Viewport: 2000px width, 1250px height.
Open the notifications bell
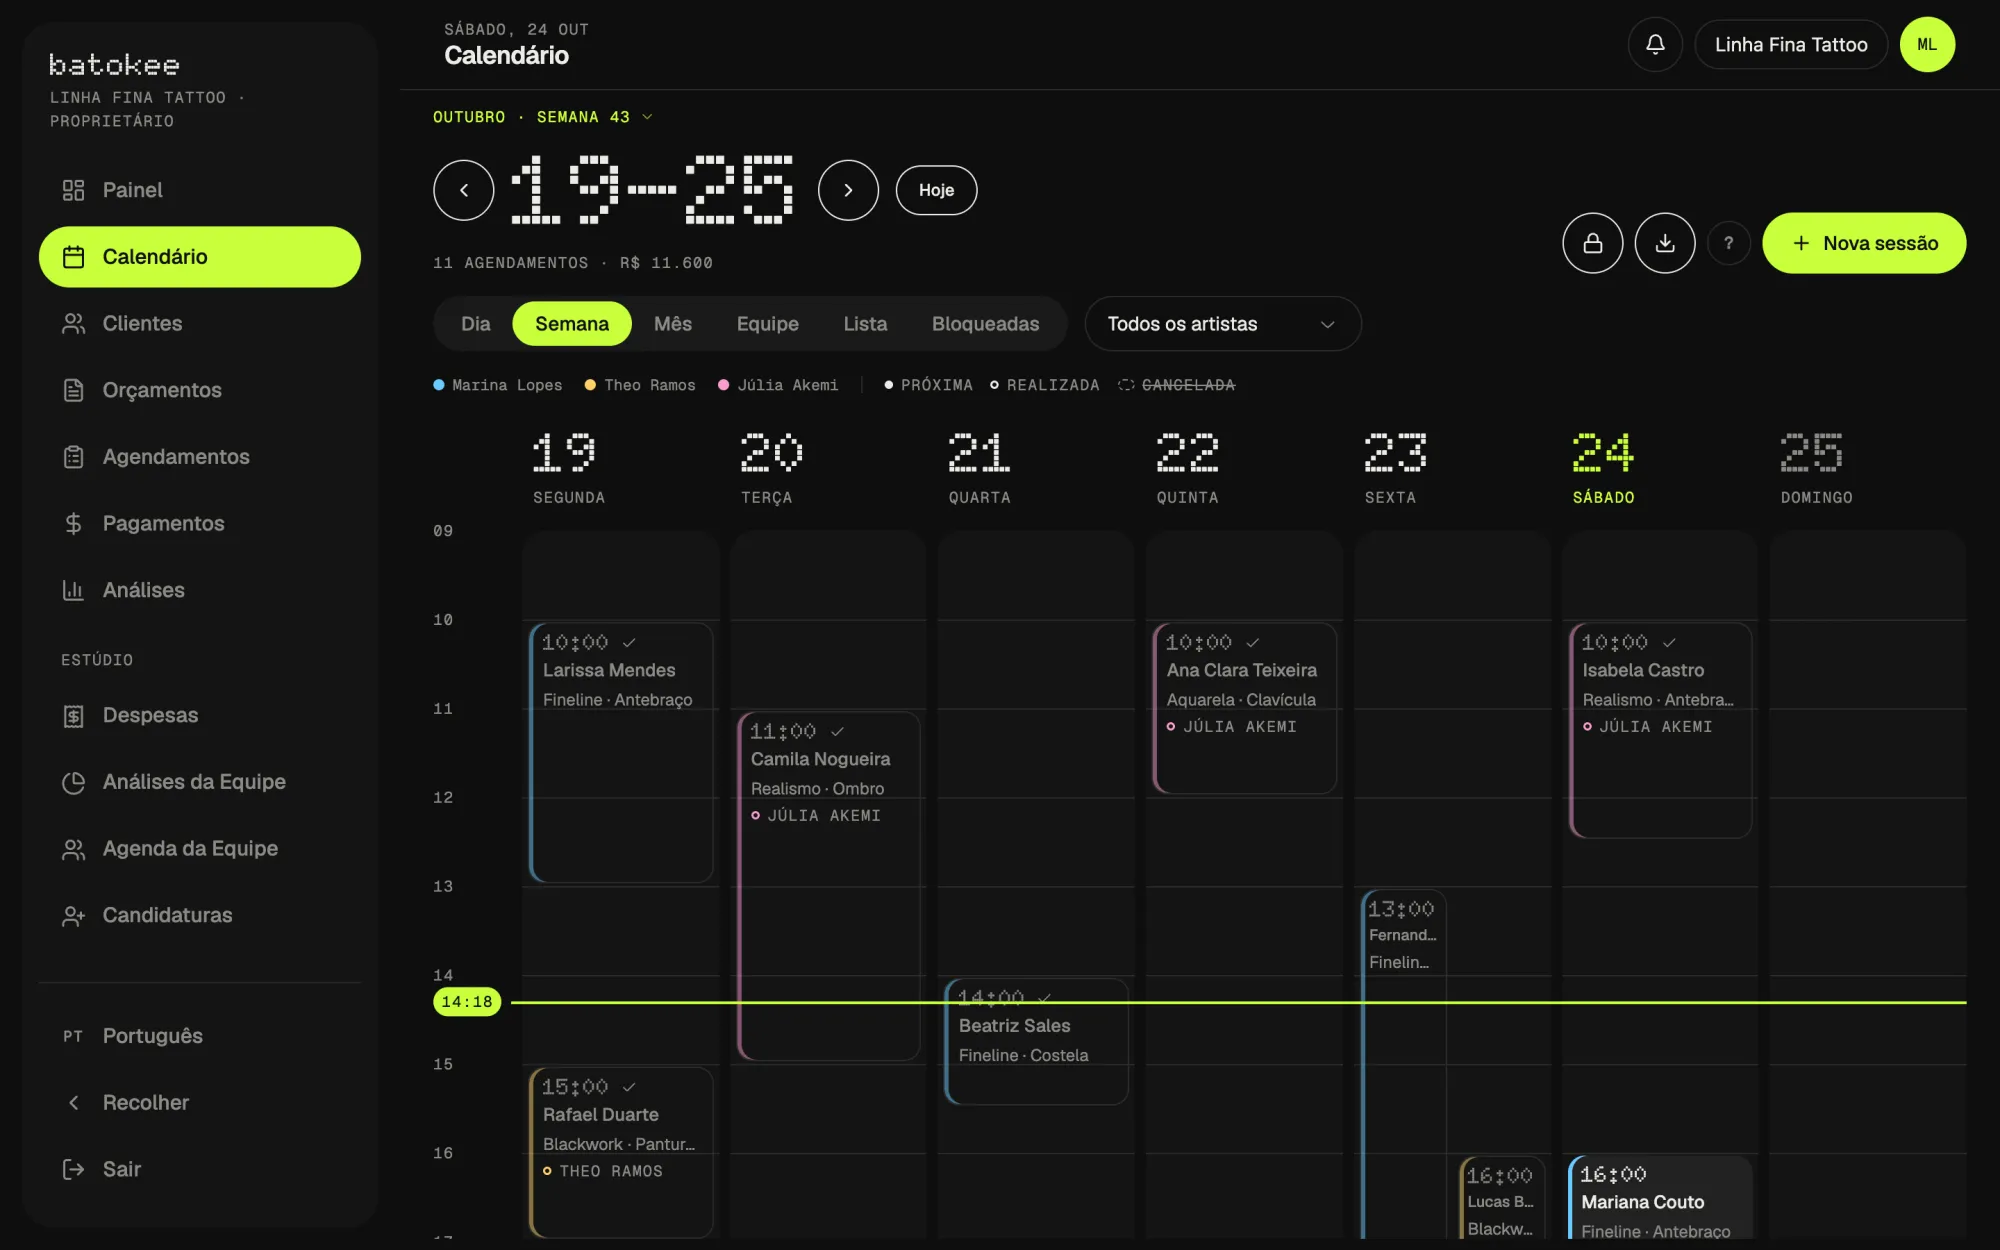[x=1655, y=45]
